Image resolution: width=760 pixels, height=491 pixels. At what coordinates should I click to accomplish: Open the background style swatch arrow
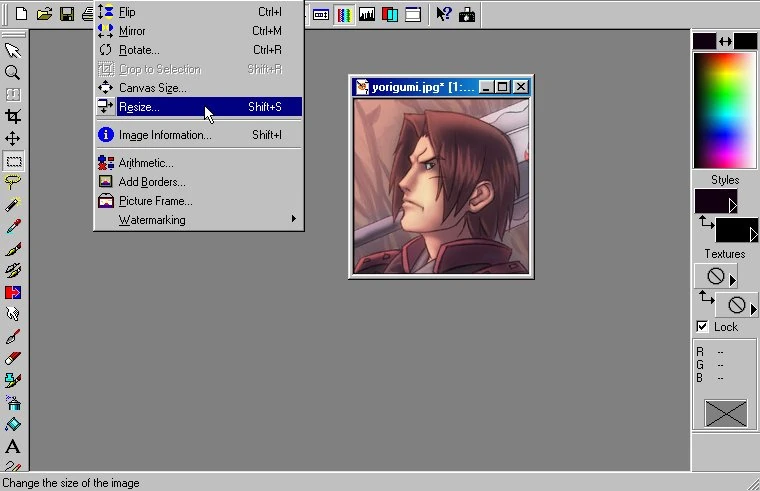753,235
